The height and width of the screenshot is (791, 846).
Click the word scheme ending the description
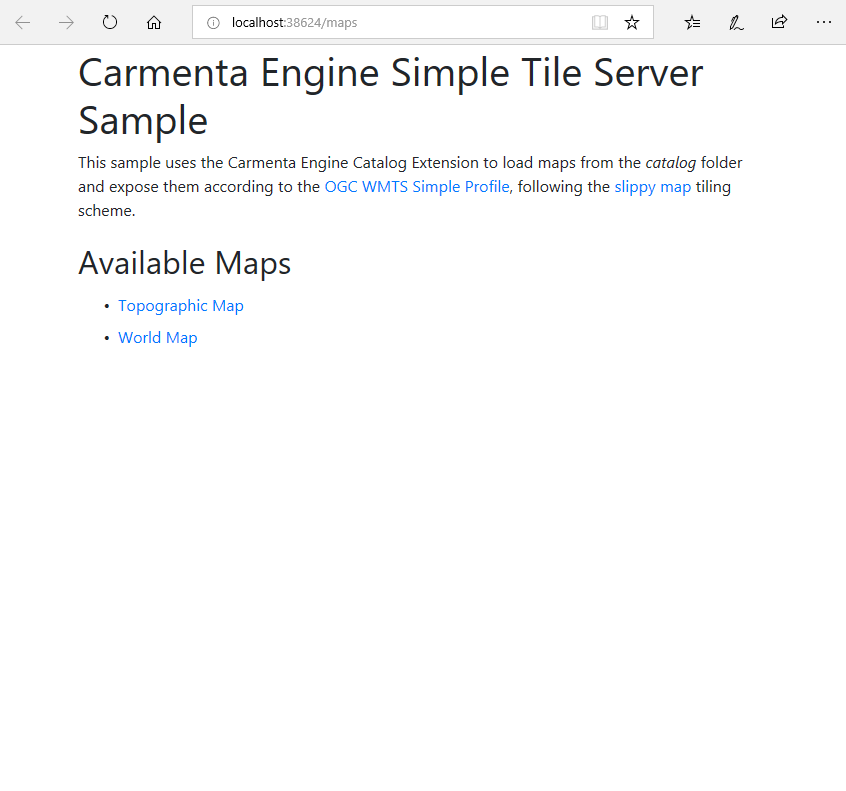click(106, 211)
